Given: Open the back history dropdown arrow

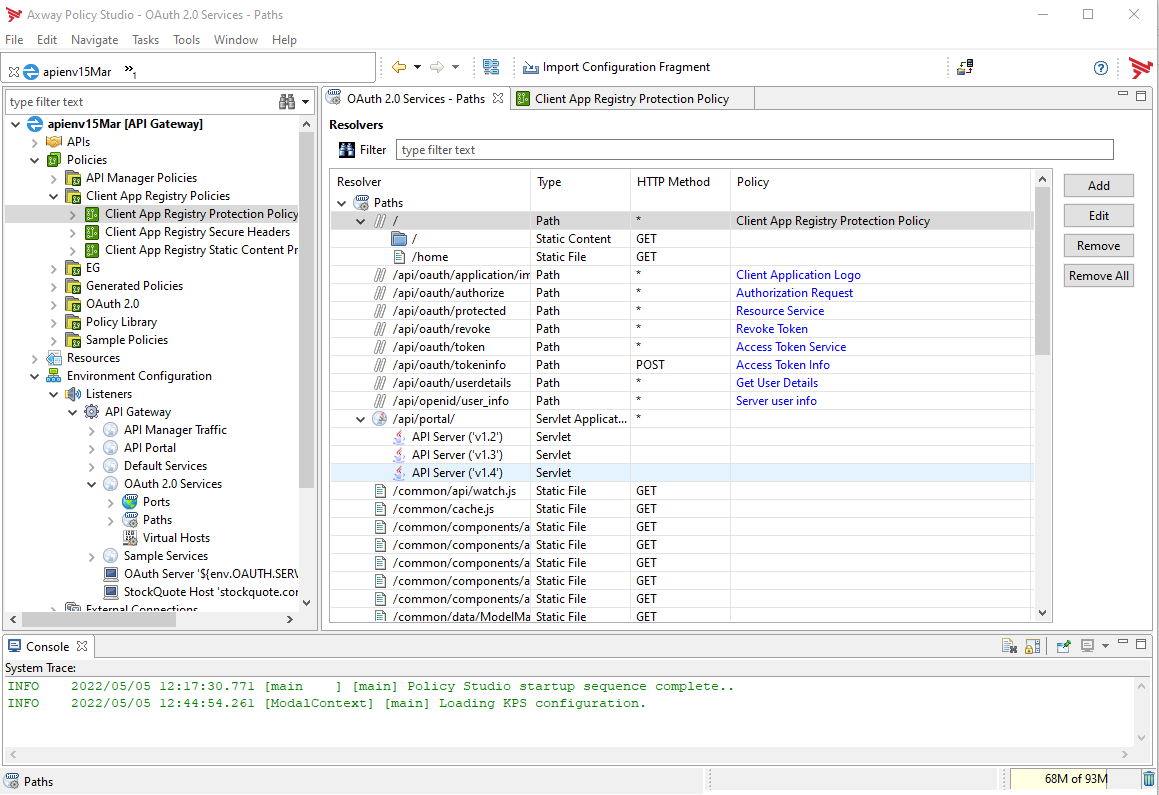Looking at the screenshot, I should pyautogui.click(x=418, y=67).
